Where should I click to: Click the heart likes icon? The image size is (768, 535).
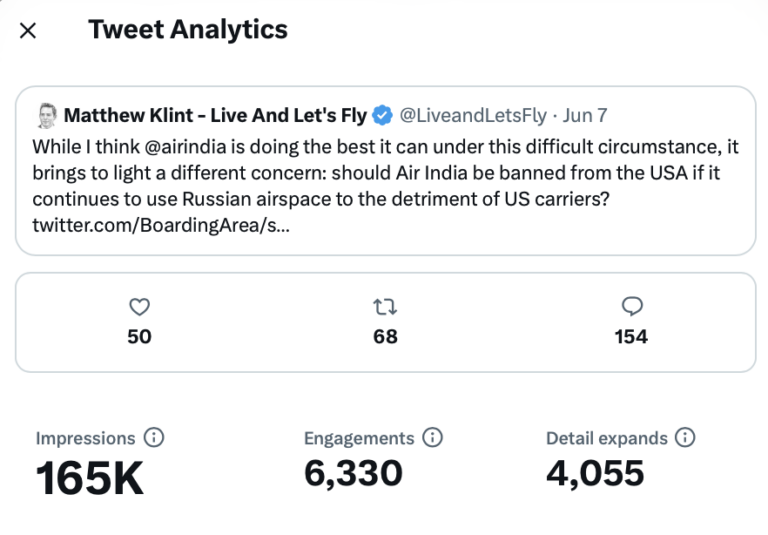(x=140, y=307)
